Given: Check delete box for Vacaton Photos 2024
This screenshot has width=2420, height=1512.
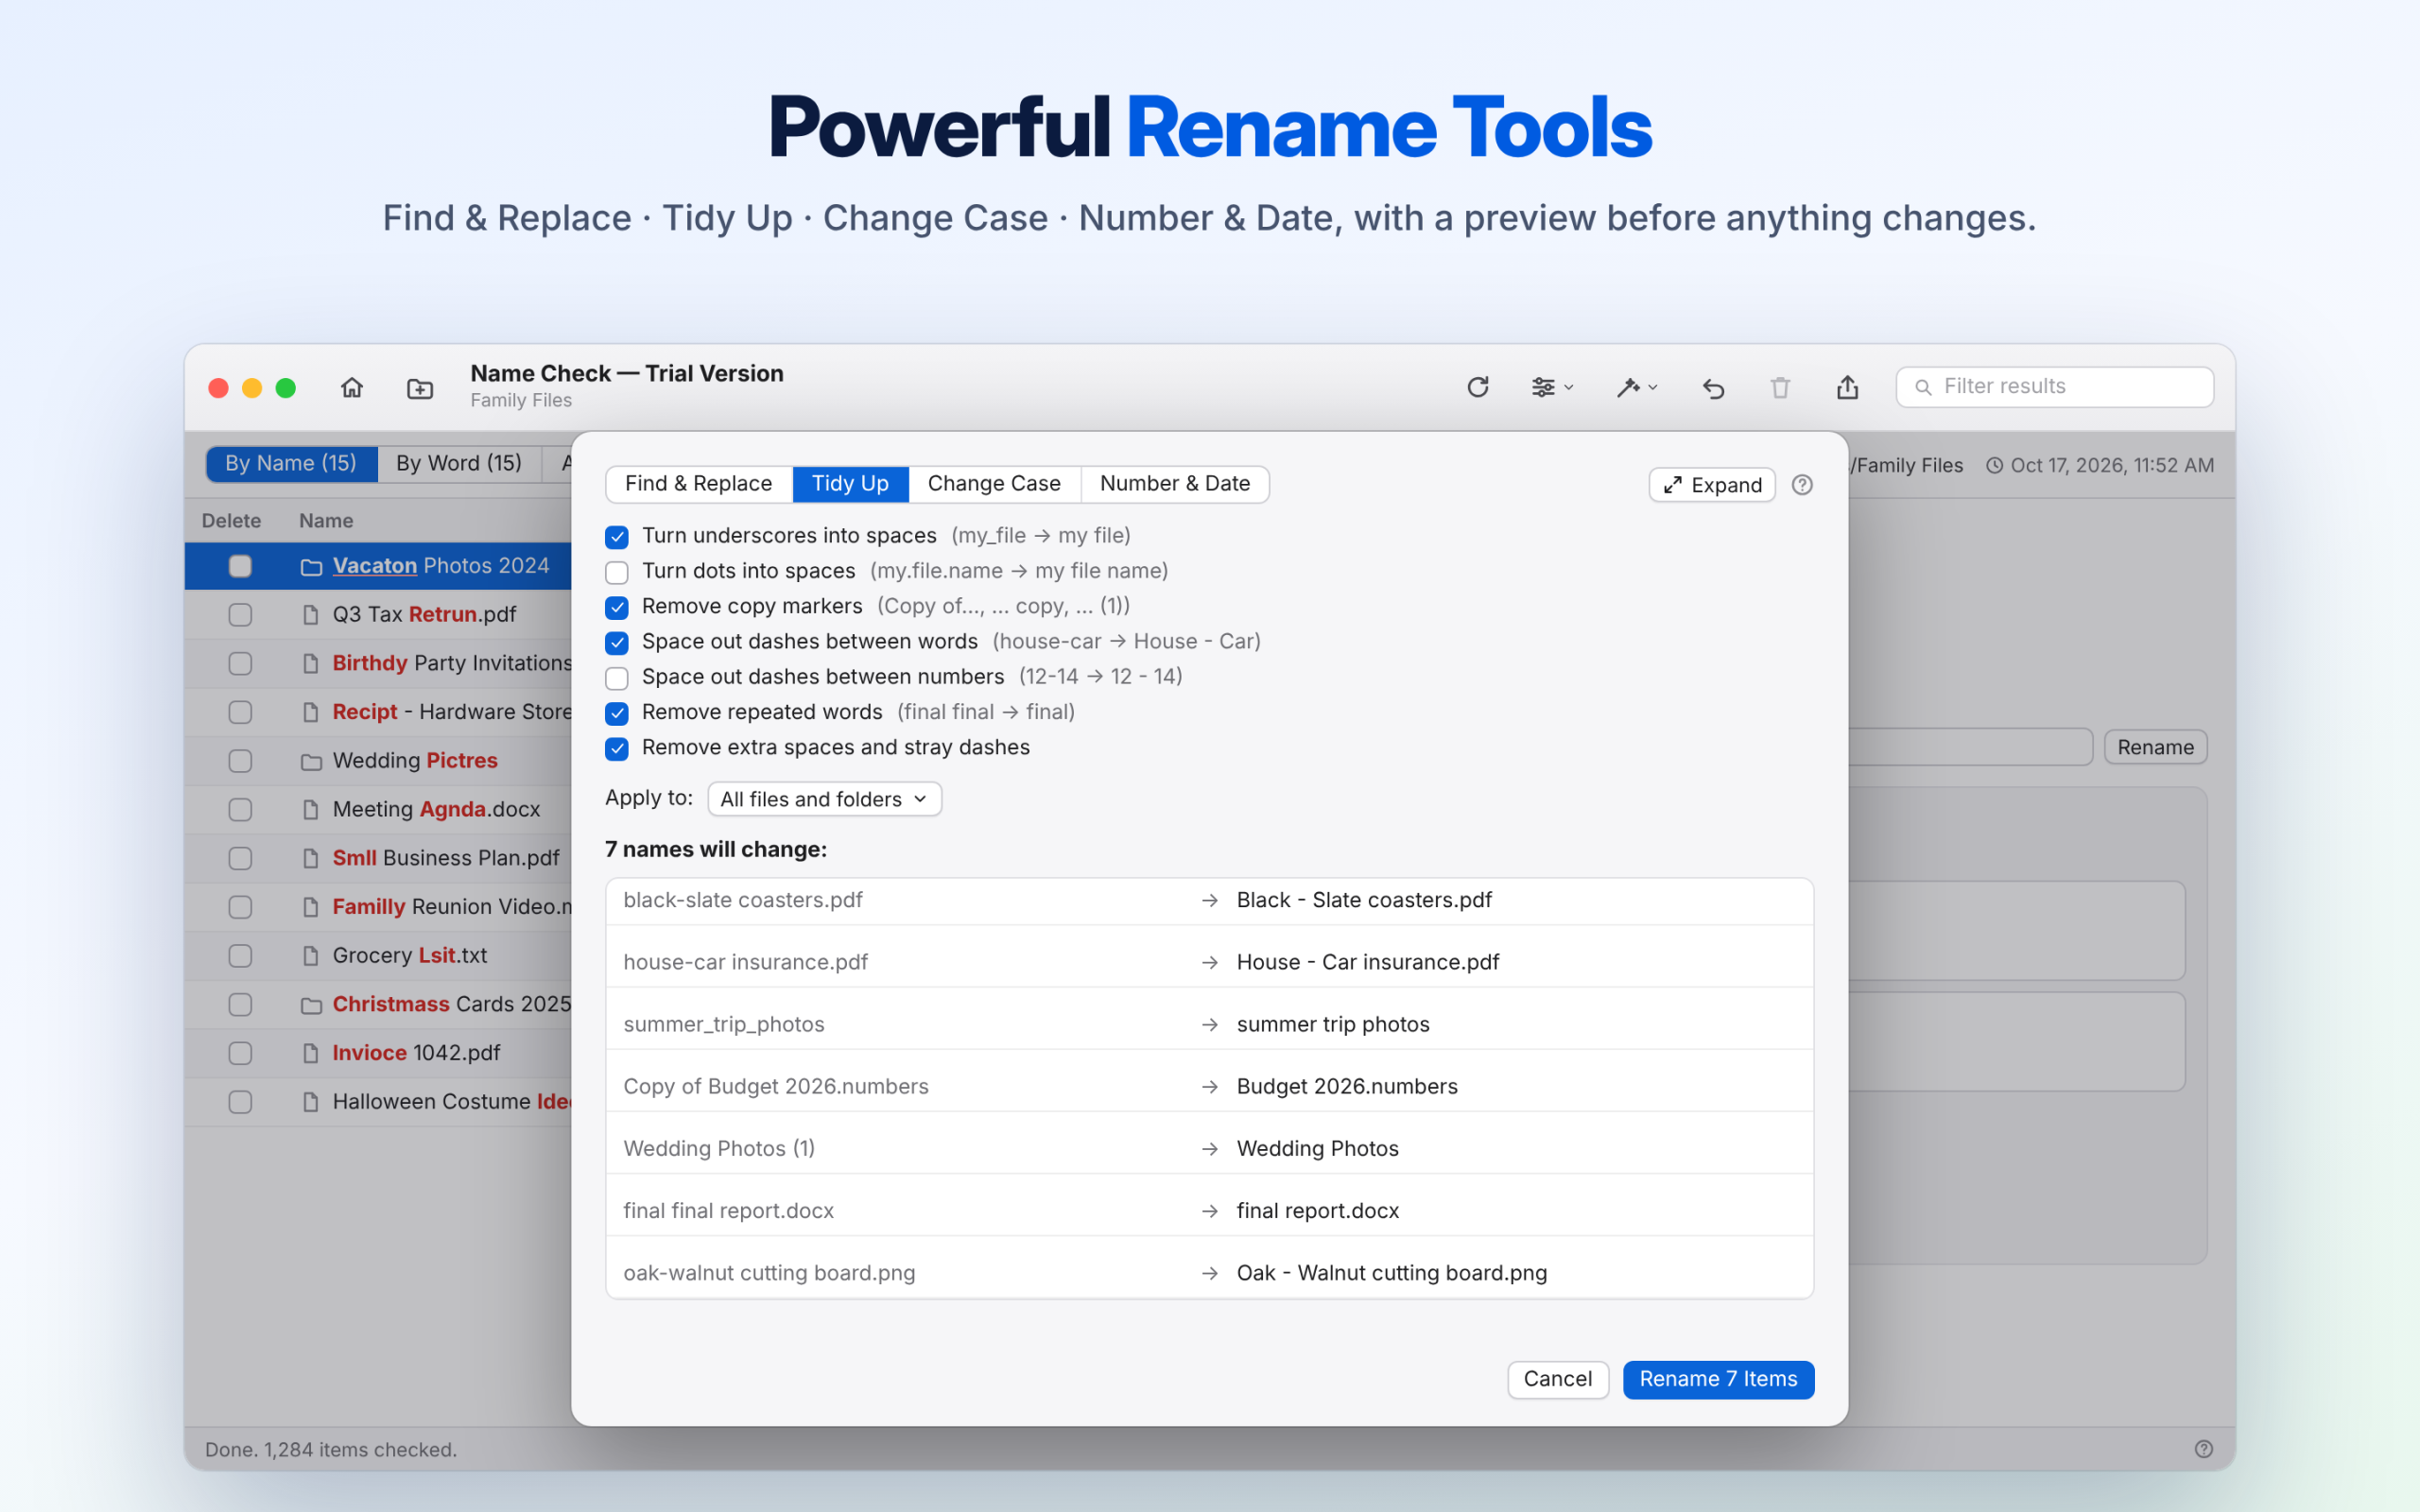Looking at the screenshot, I should click(x=240, y=566).
